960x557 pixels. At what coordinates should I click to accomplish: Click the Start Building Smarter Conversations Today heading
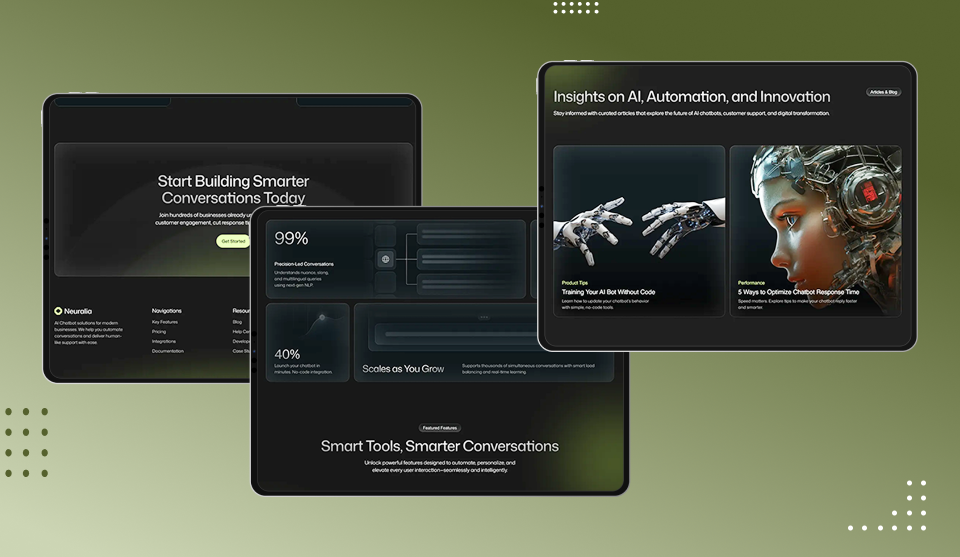pos(233,189)
